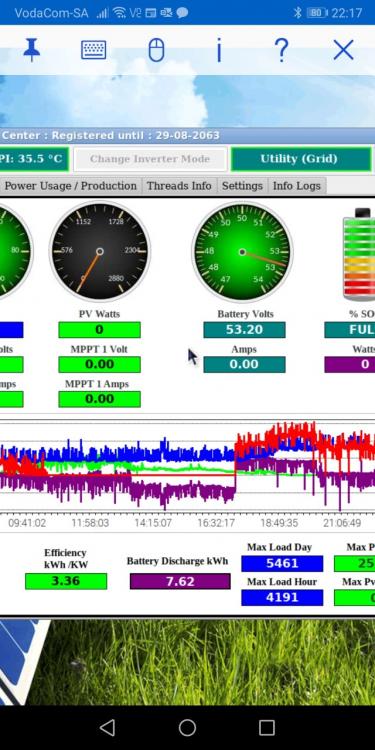Open the help question mark icon
This screenshot has width=375, height=750.
click(x=281, y=50)
